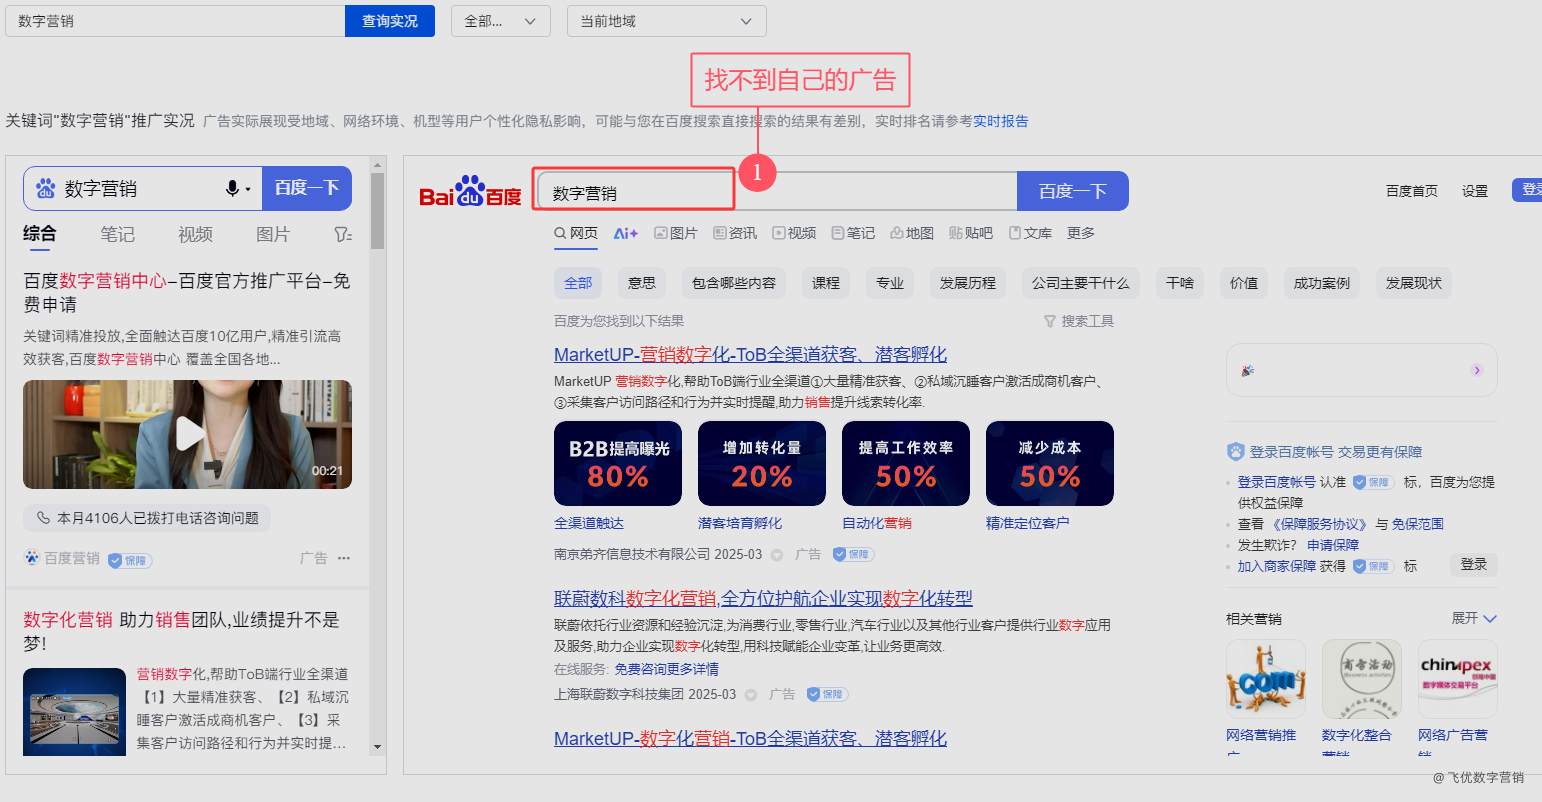Open the first MarketUP-营销数字化 result title
1542x802 pixels.
(x=750, y=354)
